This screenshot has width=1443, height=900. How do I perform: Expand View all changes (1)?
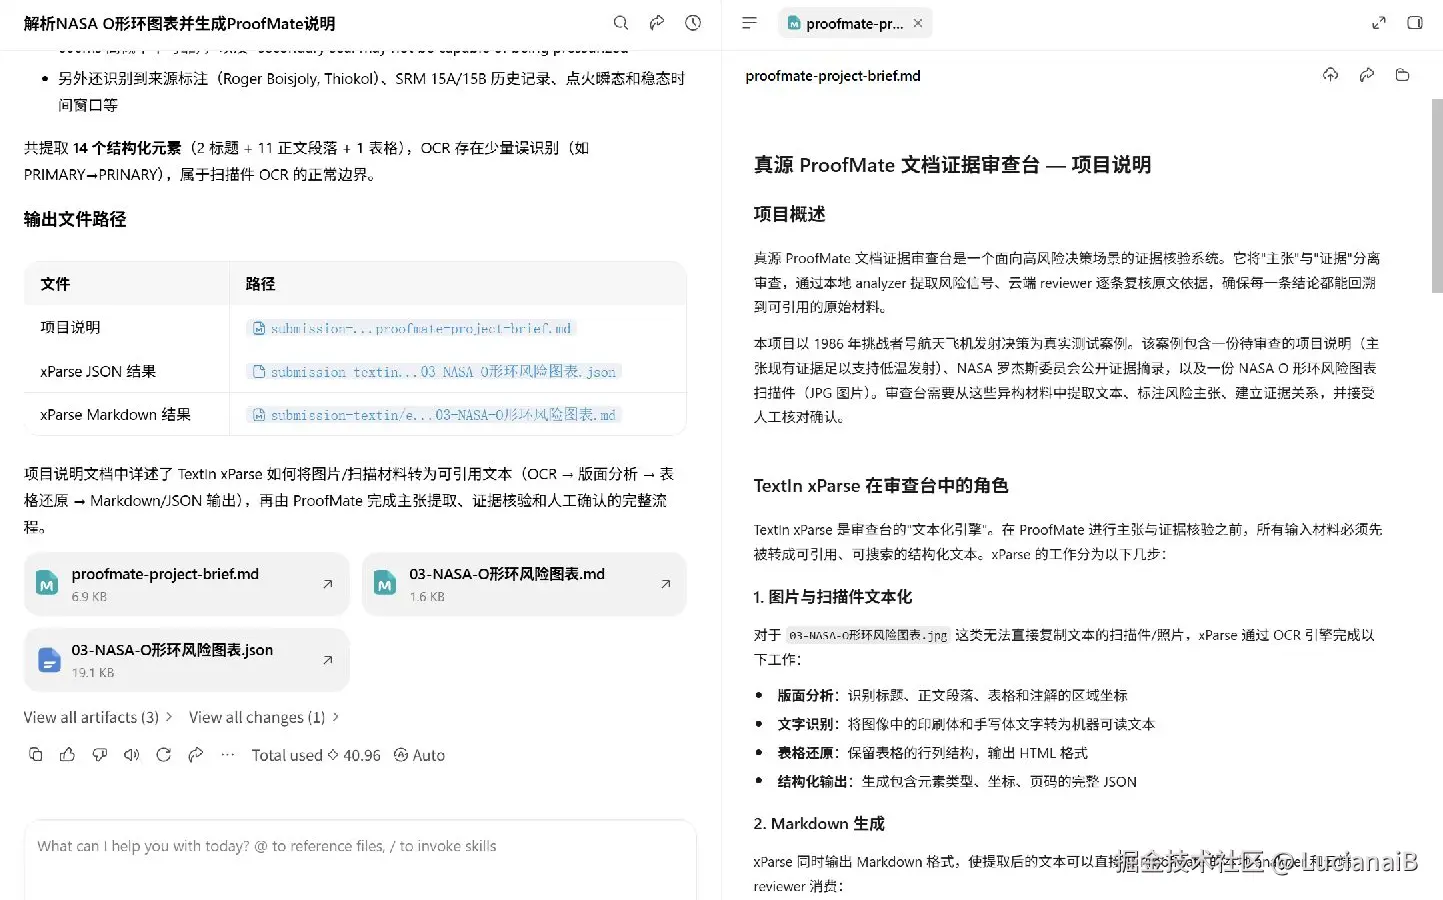click(x=264, y=717)
